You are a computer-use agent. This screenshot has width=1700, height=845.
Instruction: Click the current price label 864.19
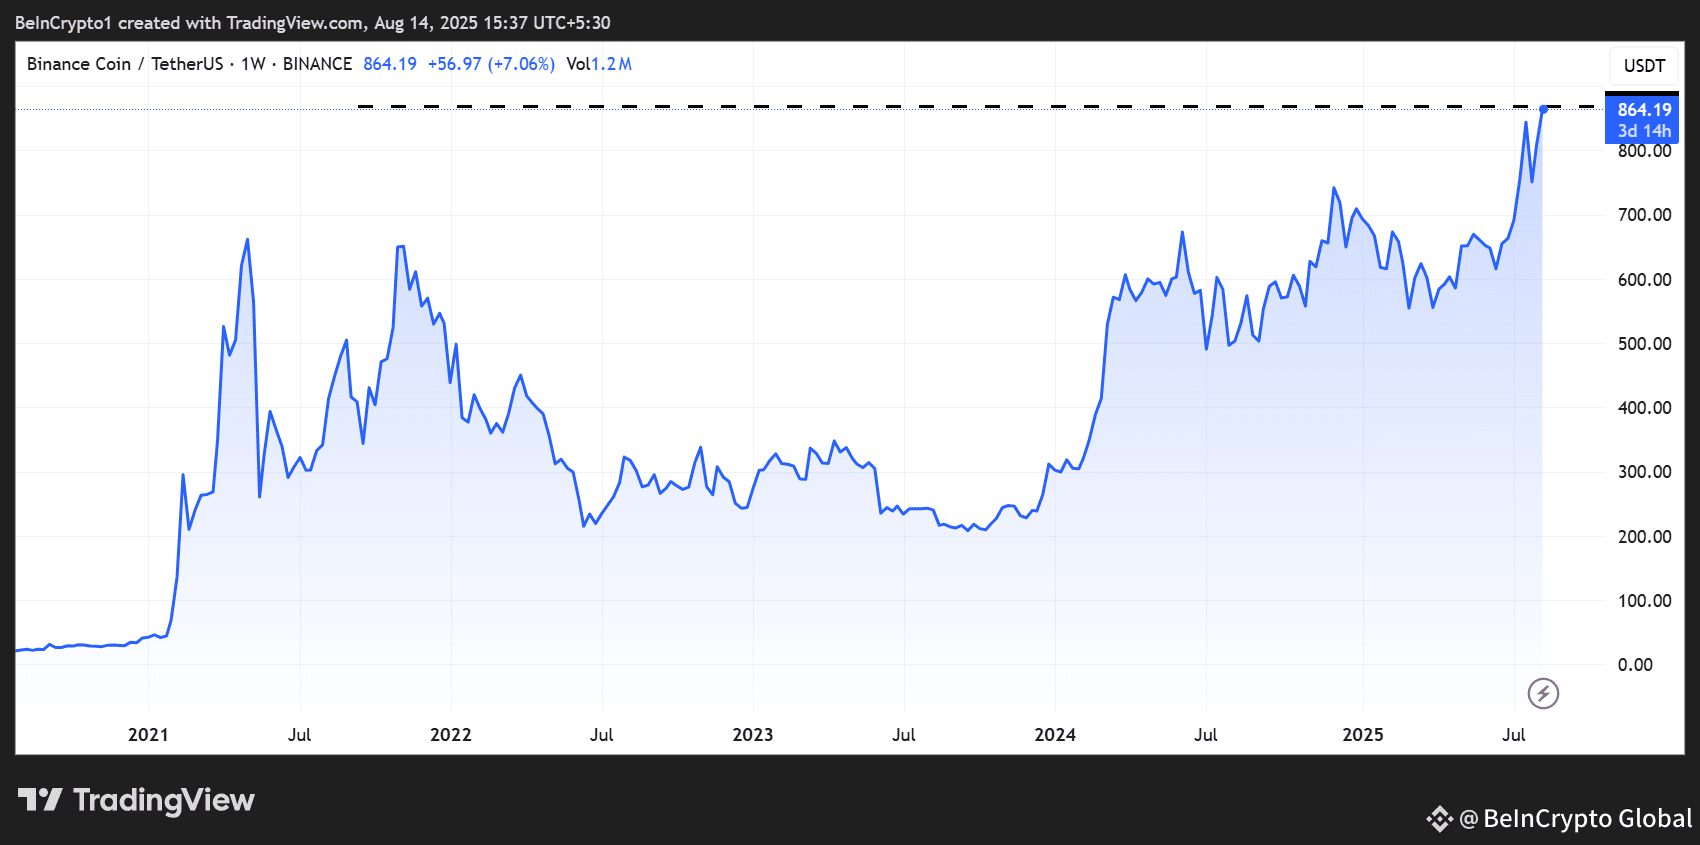[1644, 110]
